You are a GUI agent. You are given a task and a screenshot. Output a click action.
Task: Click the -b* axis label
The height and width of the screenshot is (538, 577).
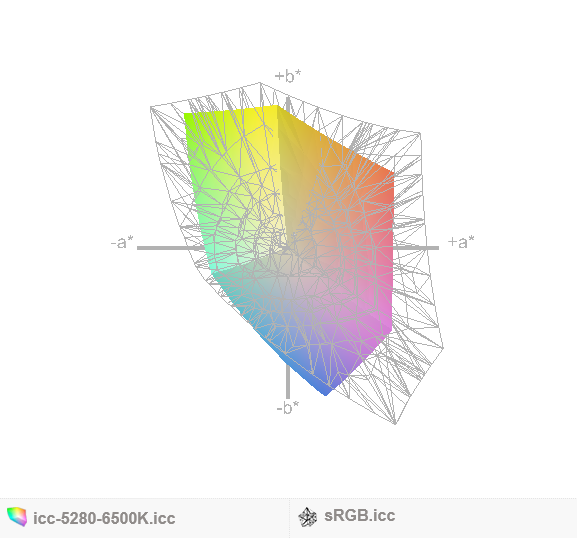288,407
